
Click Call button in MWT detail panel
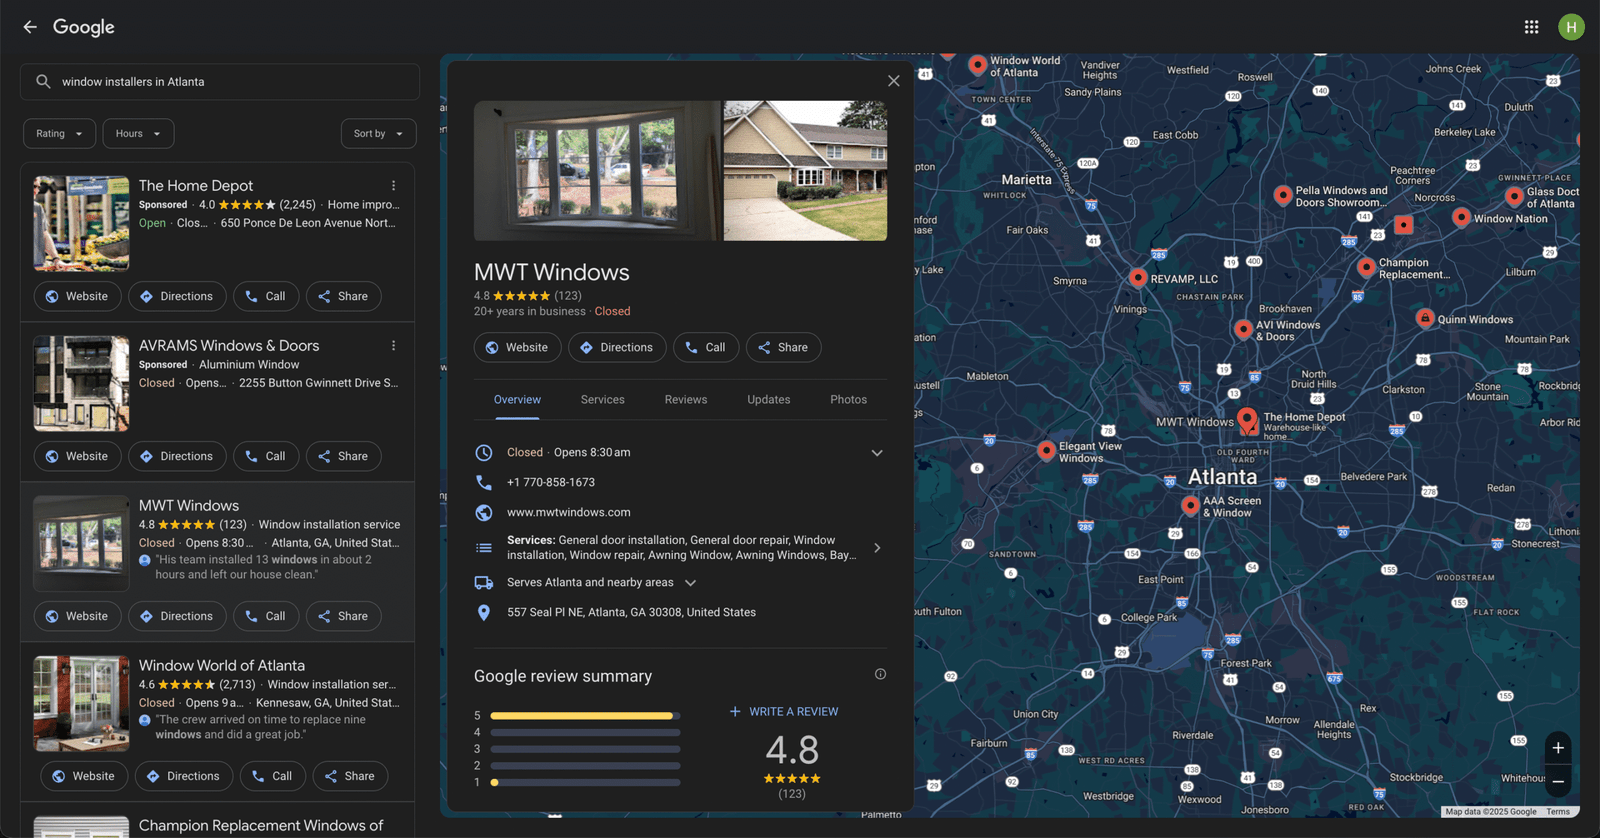point(706,348)
